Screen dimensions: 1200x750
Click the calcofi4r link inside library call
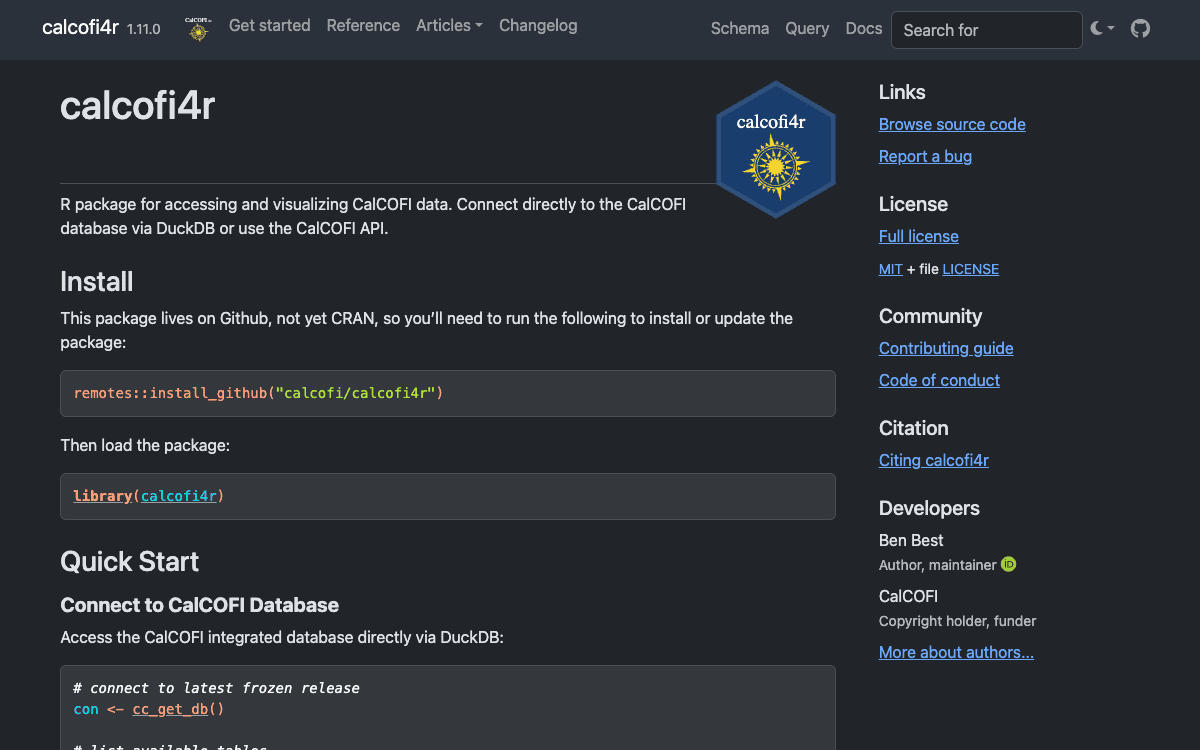(179, 496)
